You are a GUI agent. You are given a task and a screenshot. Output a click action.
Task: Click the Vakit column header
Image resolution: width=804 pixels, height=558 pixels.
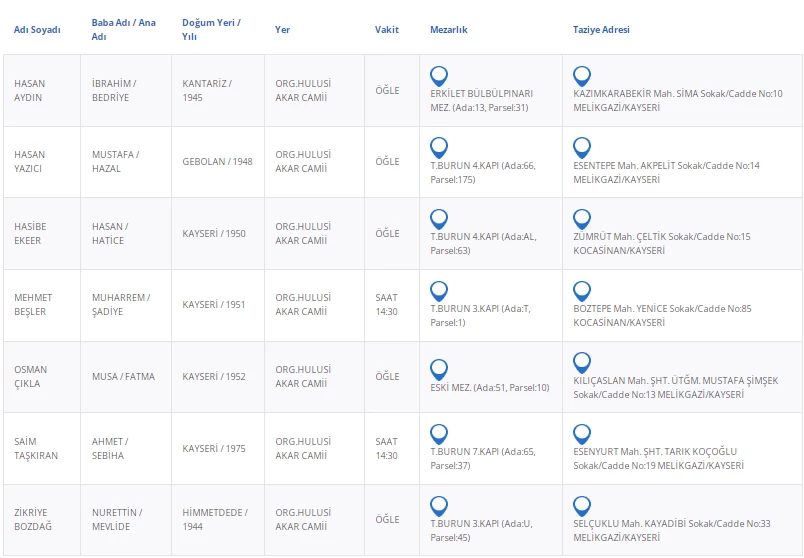[x=387, y=30]
